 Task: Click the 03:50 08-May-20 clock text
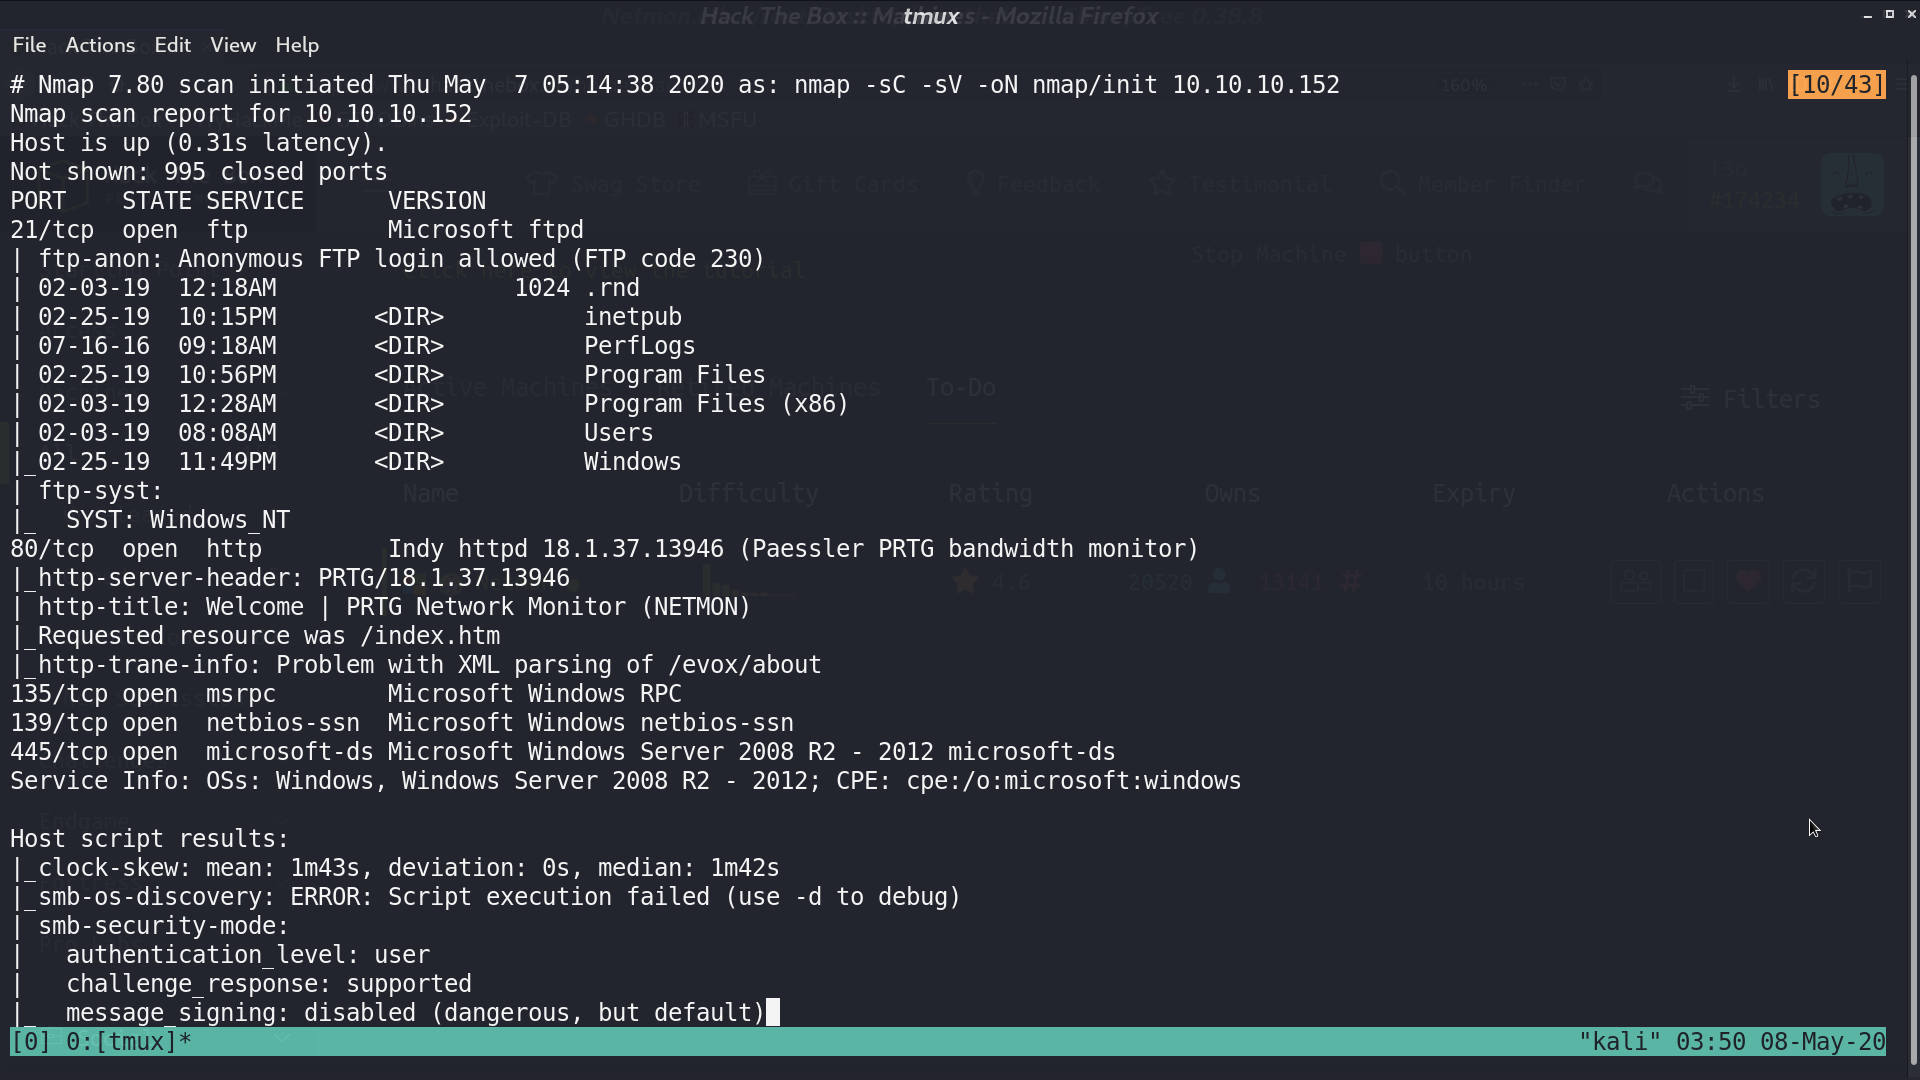coord(1781,1041)
